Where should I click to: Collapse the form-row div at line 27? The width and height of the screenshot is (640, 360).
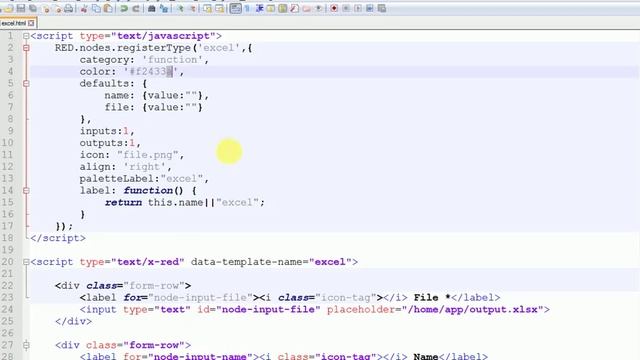pyautogui.click(x=26, y=345)
